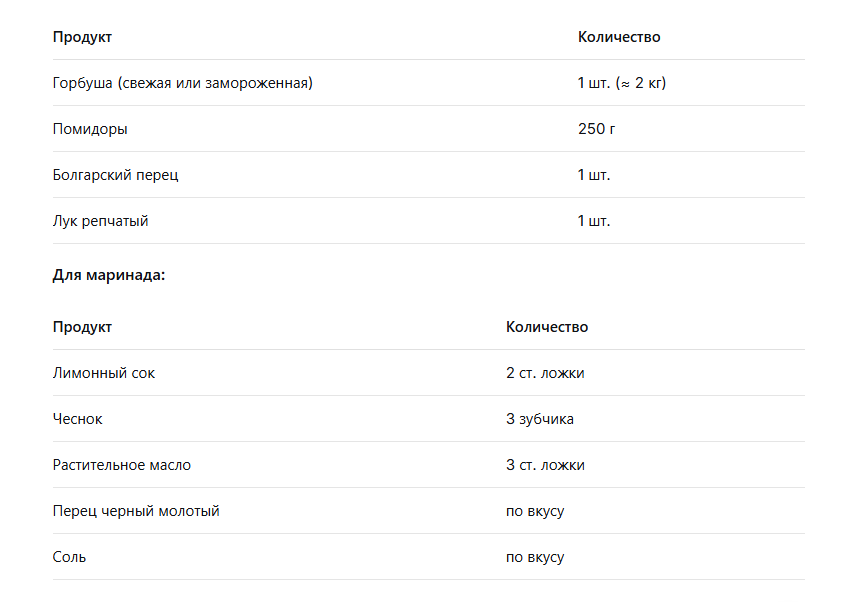
Task: Click the 'Лук репчатый' cell
Action: point(100,221)
